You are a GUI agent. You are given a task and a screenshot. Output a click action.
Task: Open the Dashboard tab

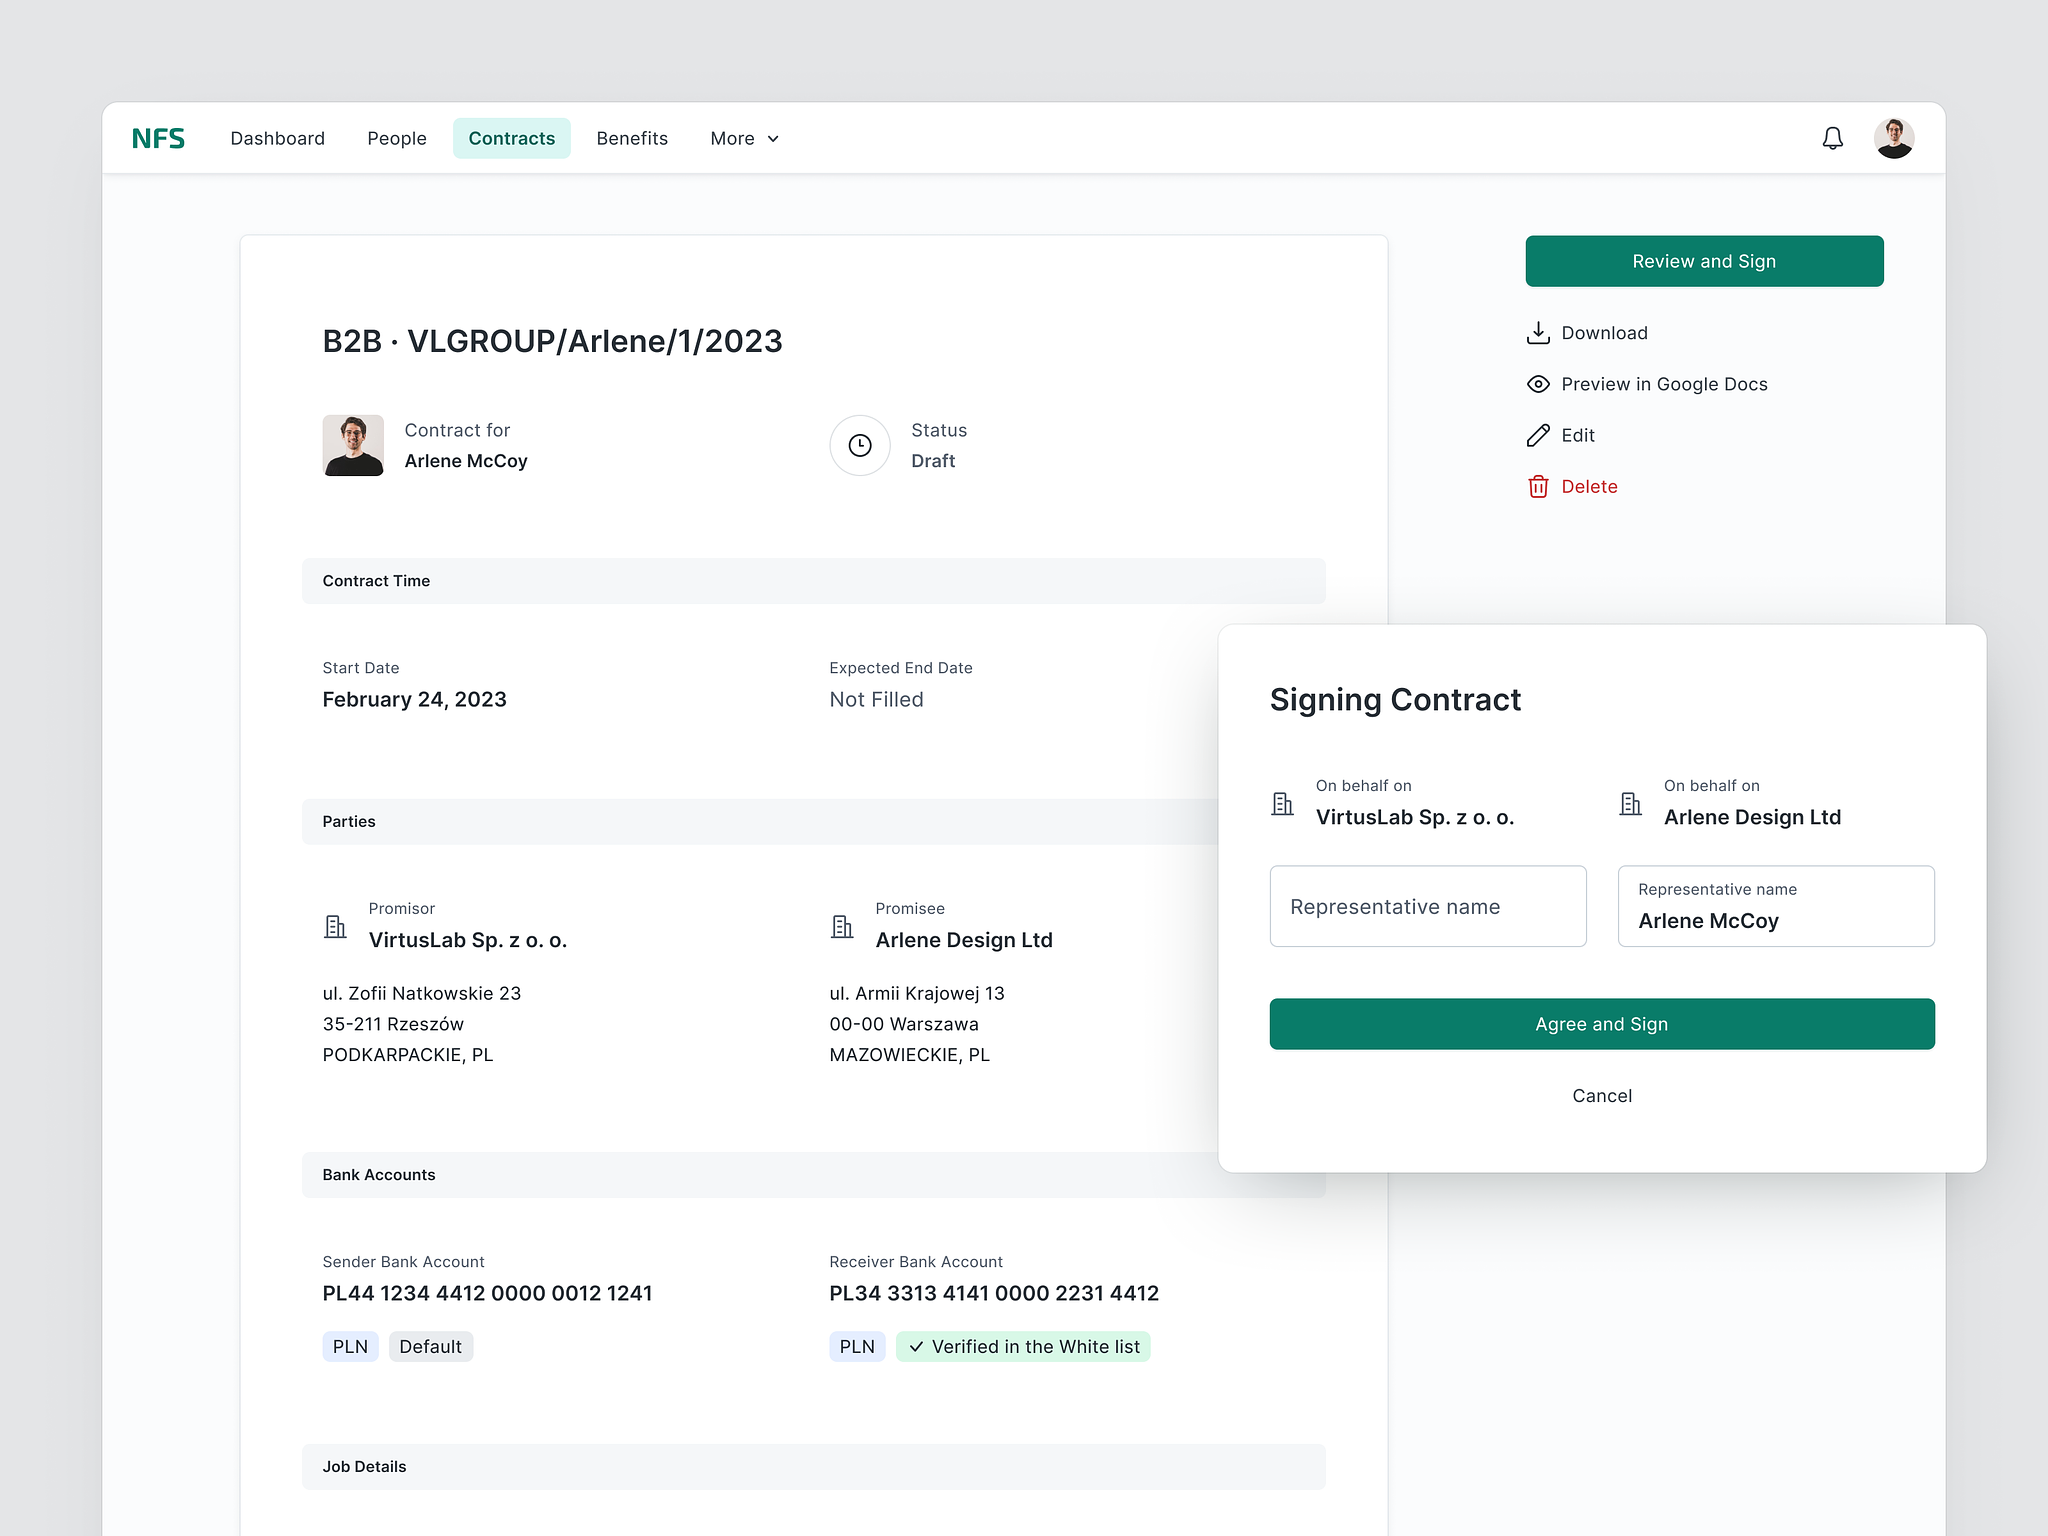(277, 138)
